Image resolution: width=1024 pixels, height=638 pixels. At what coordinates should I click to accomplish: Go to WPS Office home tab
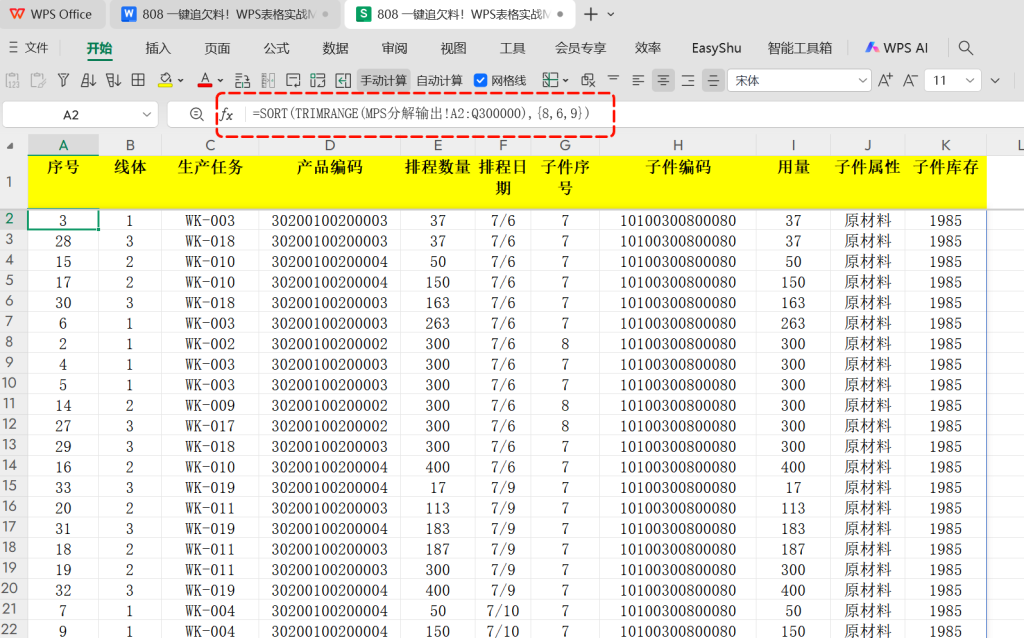51,14
